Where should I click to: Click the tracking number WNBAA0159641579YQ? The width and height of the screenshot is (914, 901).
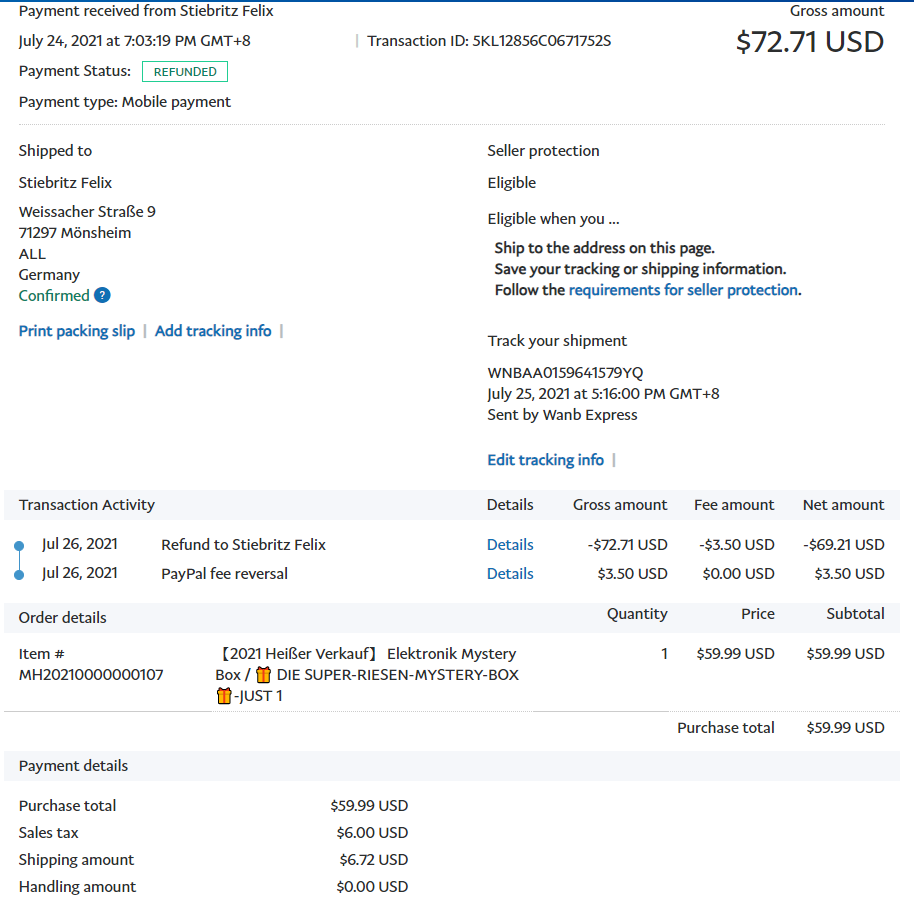(565, 373)
